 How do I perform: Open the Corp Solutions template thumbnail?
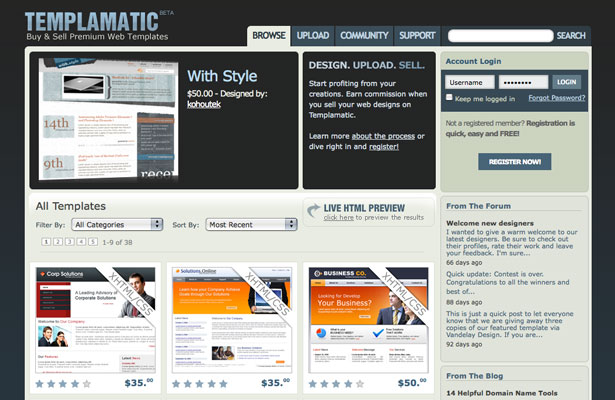[95, 320]
